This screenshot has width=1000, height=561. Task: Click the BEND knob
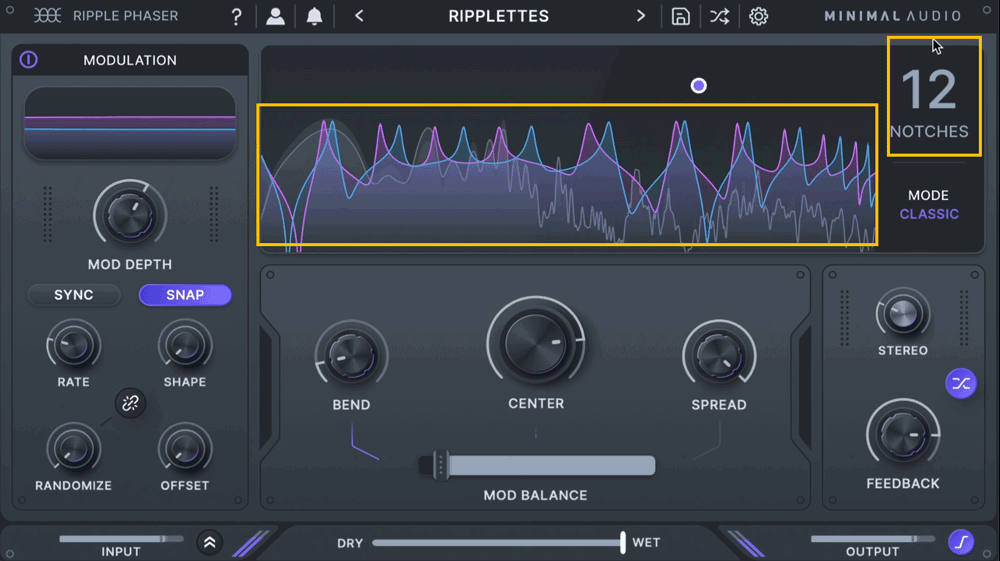pos(351,356)
